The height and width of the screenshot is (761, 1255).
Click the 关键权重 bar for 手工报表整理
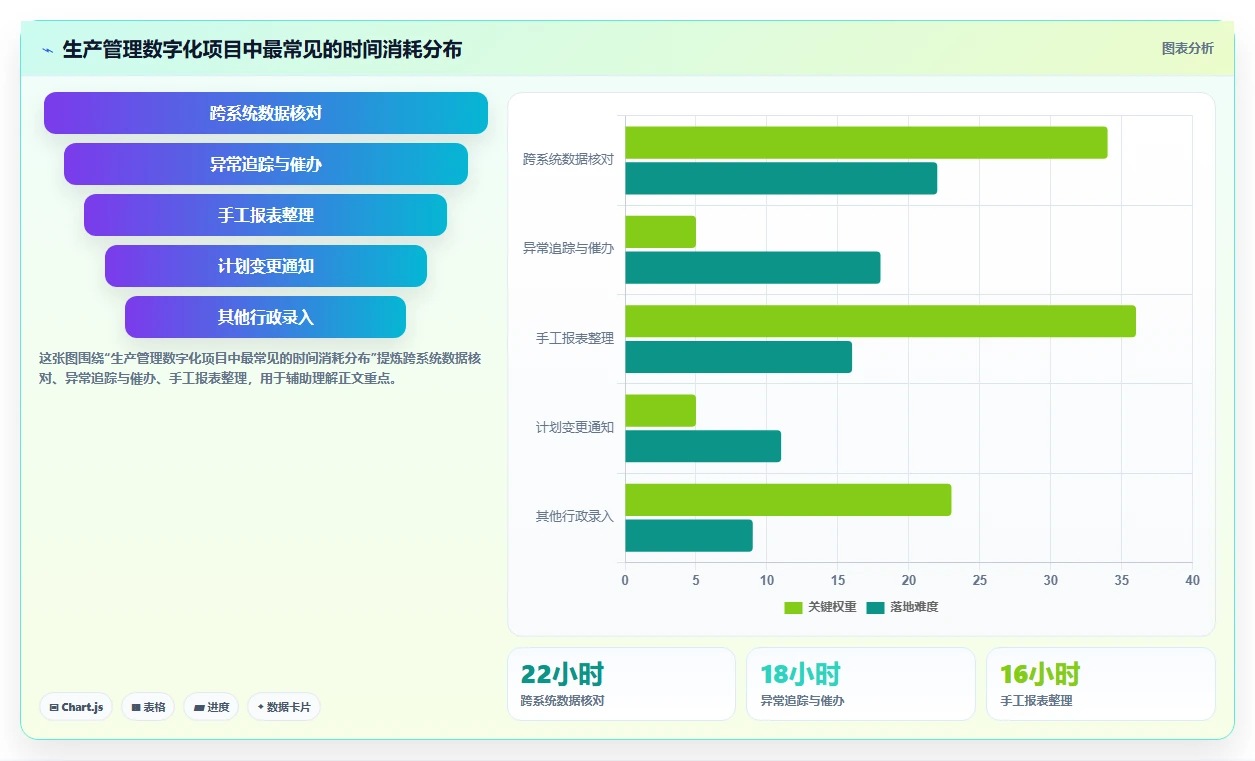click(x=881, y=321)
